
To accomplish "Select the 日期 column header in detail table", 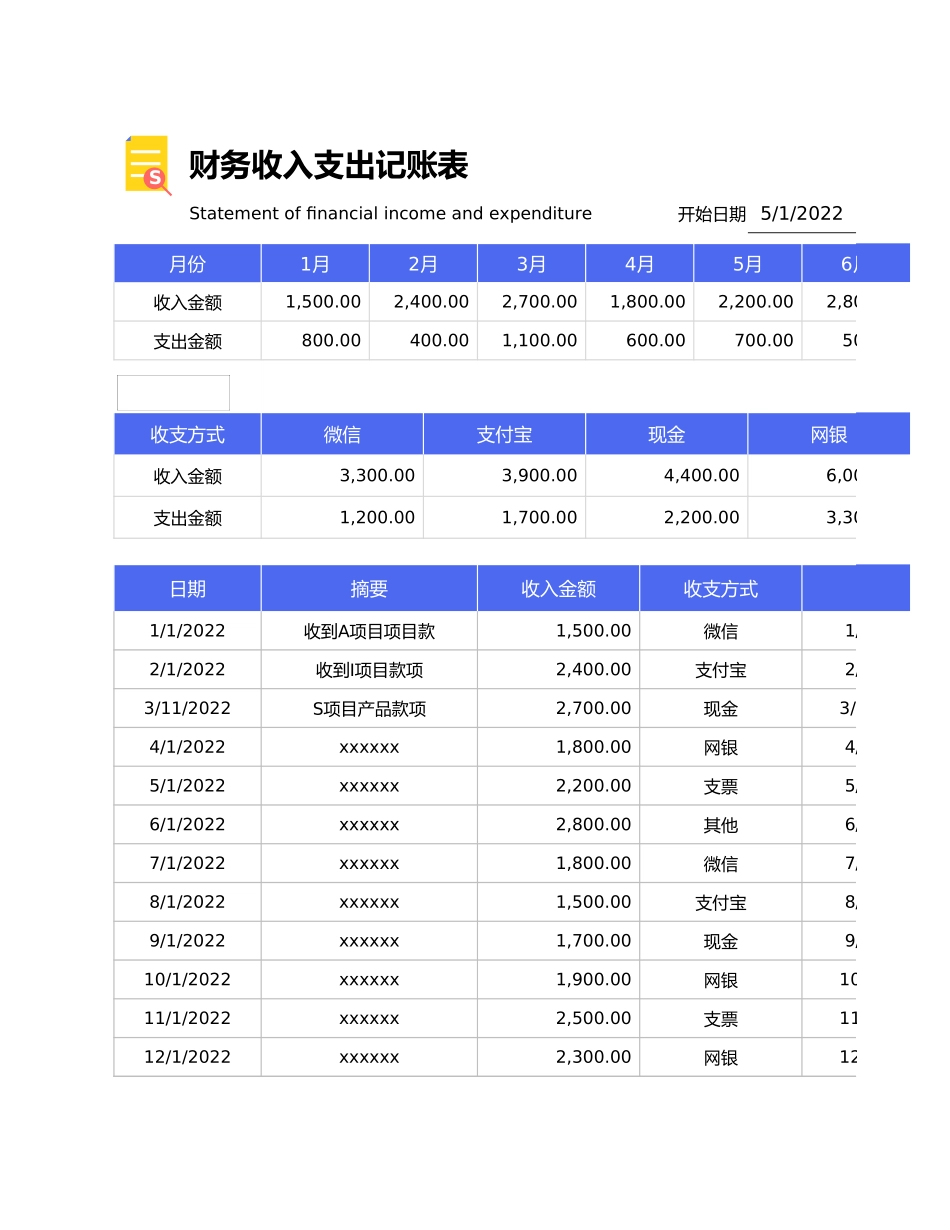I will pos(187,588).
